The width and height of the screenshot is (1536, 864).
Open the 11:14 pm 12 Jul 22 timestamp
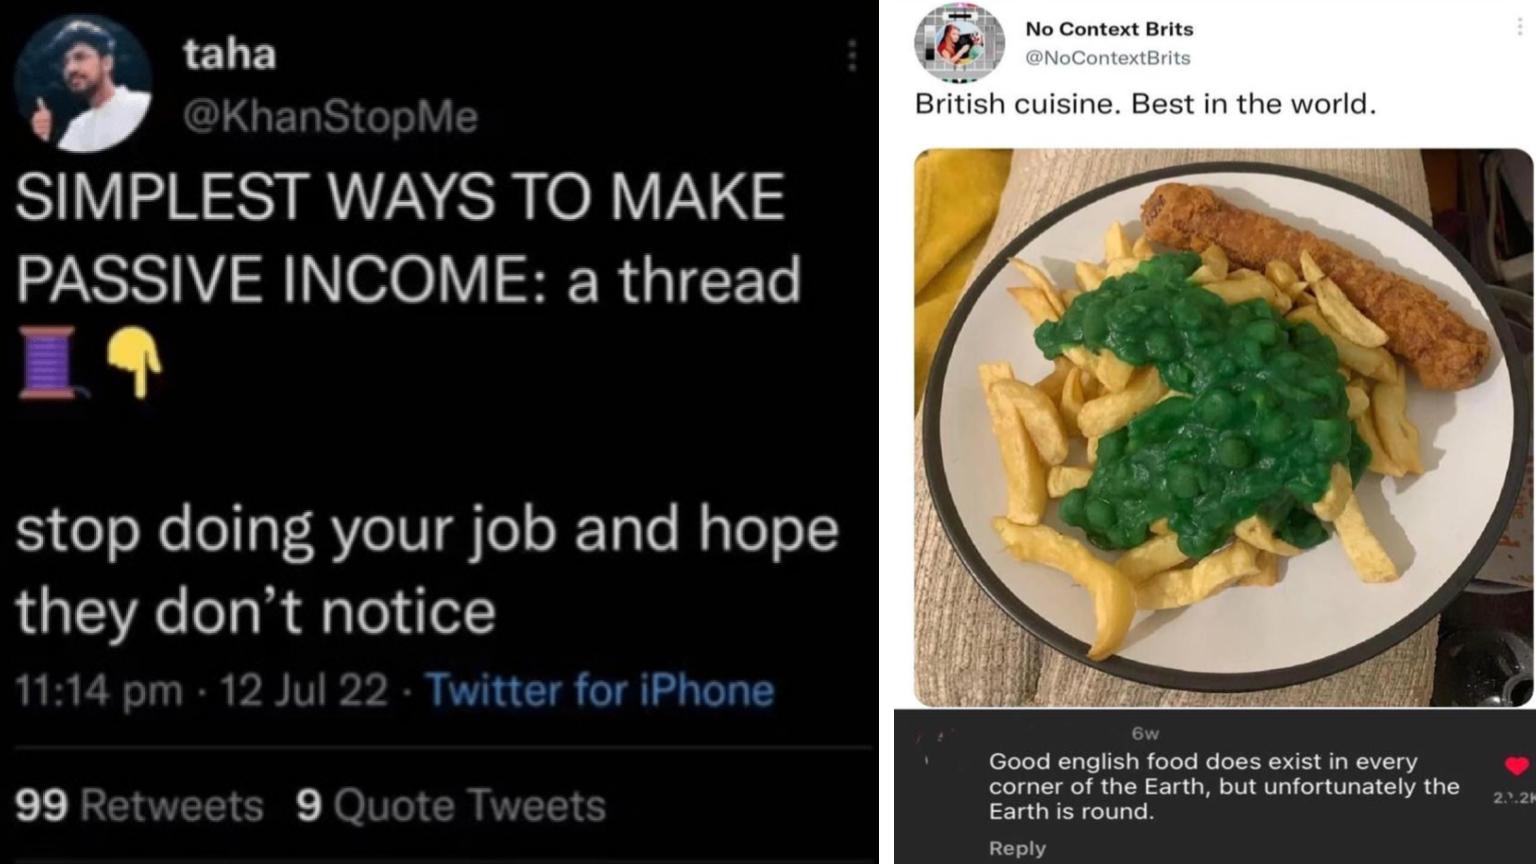pyautogui.click(x=202, y=690)
